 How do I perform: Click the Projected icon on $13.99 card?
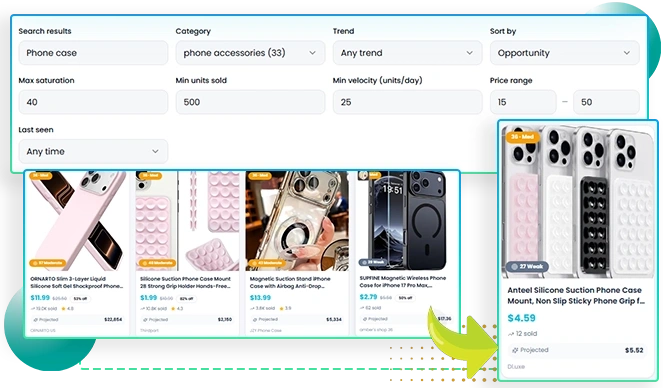click(255, 320)
